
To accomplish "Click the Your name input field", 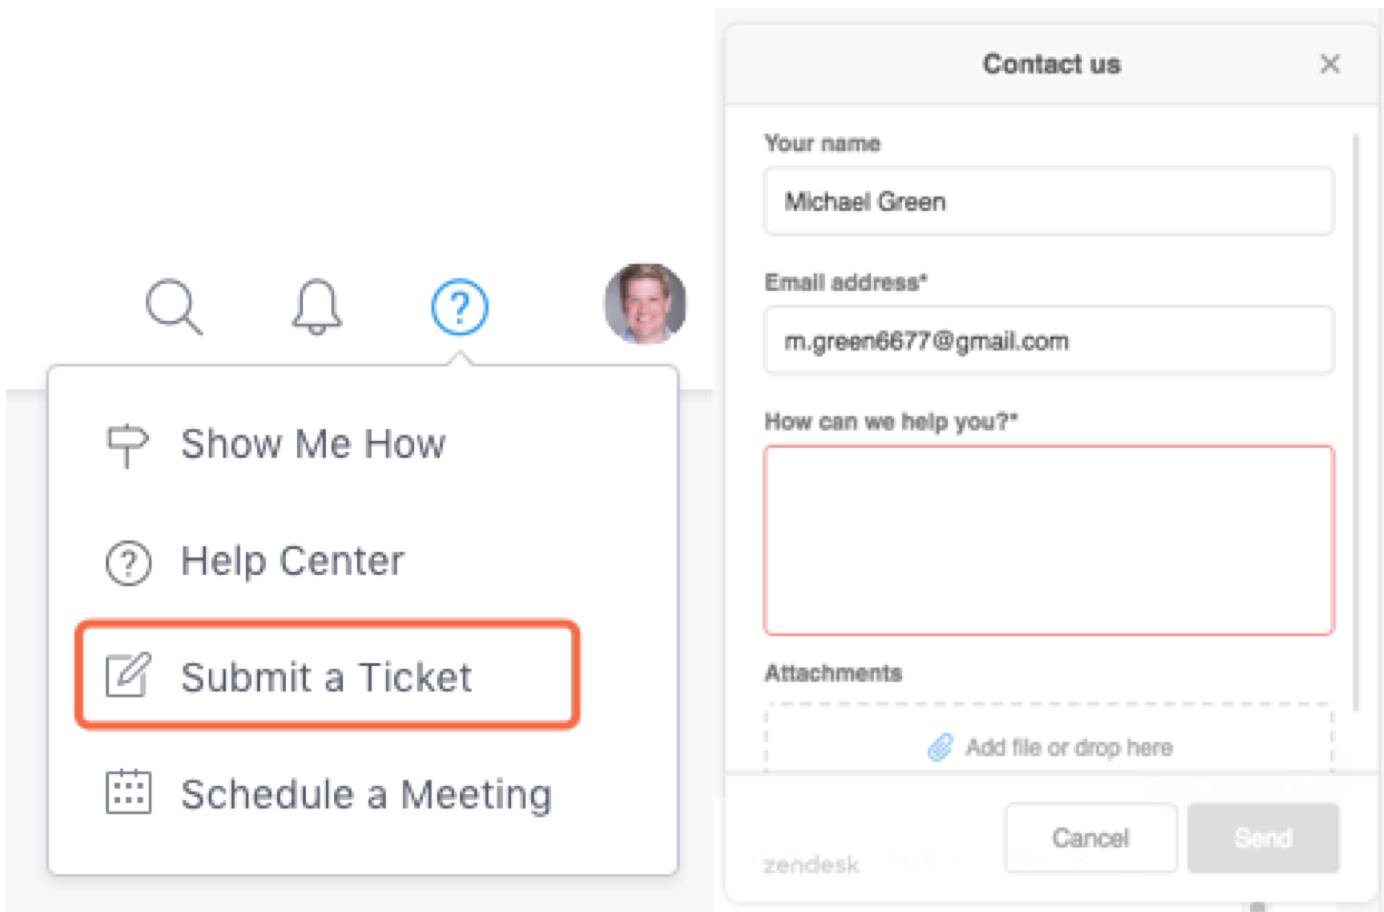I will 1048,202.
